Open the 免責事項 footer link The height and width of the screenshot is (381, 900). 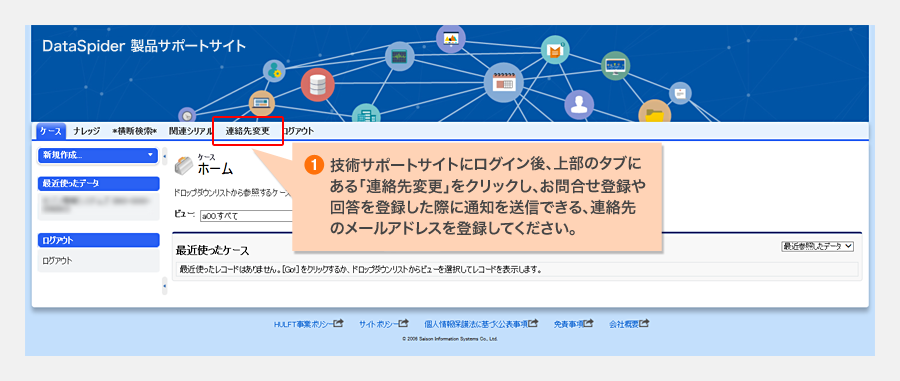coord(568,324)
